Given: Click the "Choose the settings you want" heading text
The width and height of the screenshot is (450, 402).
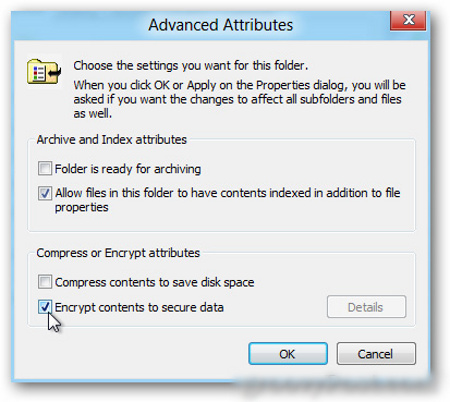Looking at the screenshot, I should pyautogui.click(x=191, y=65).
